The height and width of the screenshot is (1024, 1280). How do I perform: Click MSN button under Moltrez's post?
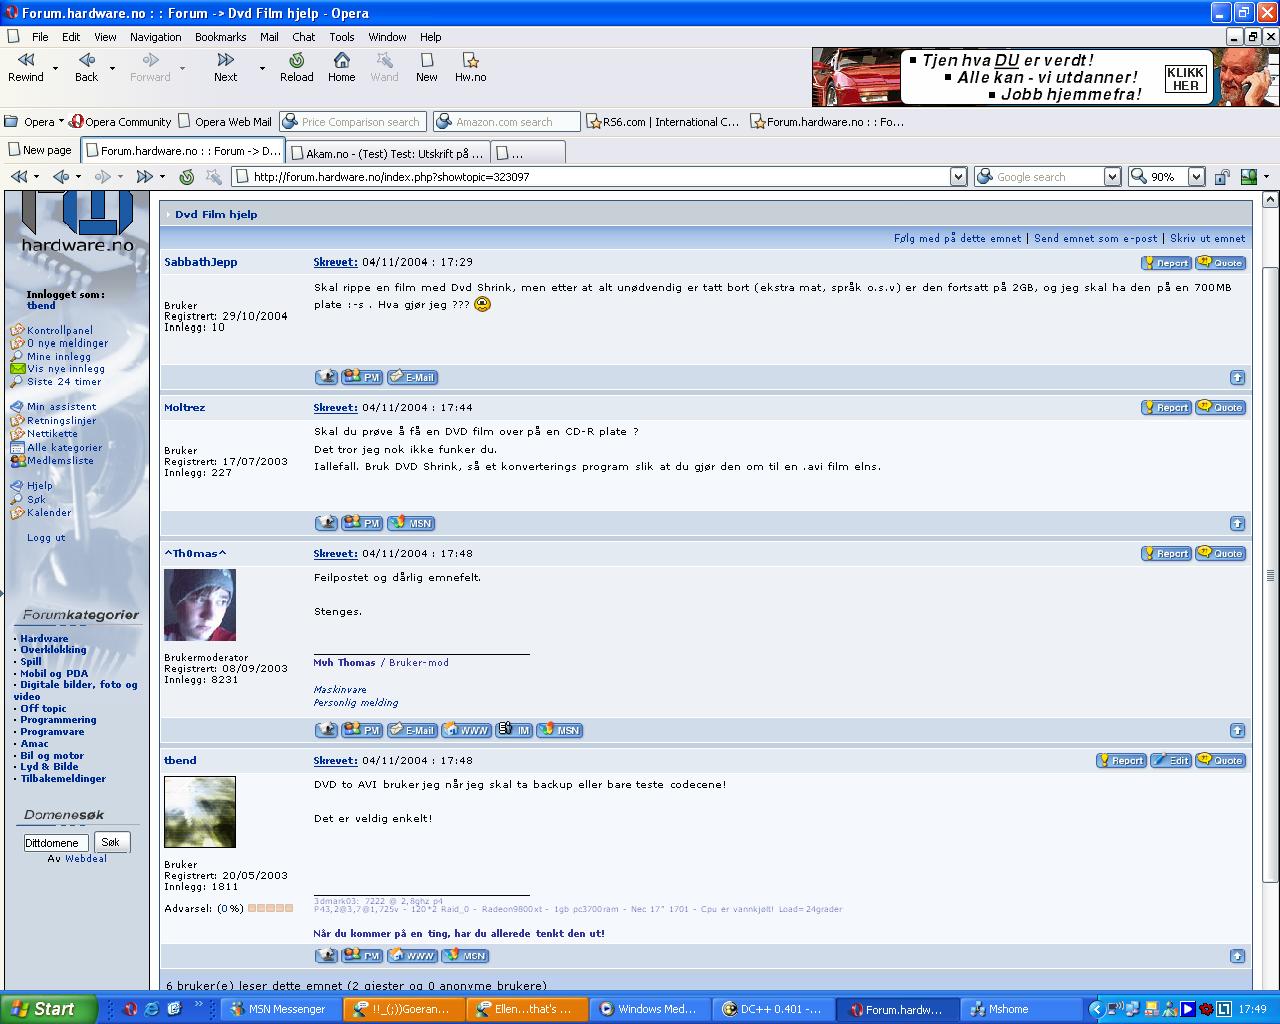[x=411, y=524]
